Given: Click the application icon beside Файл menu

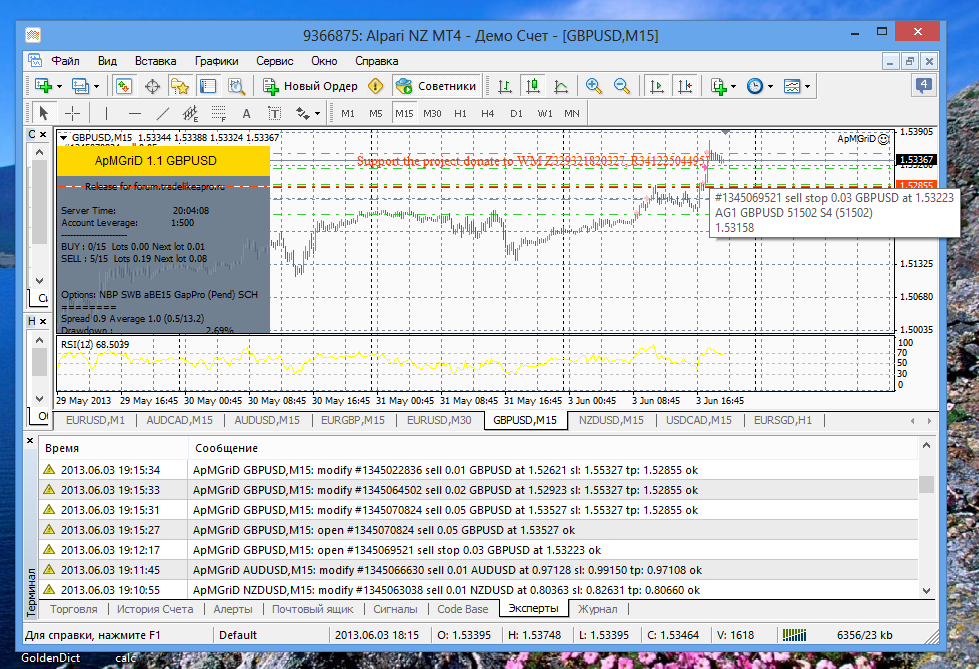Looking at the screenshot, I should (x=35, y=61).
